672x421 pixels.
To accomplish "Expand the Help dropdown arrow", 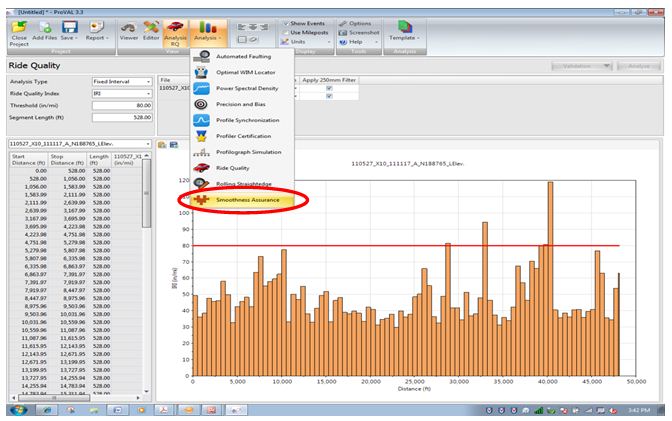I will tap(376, 42).
